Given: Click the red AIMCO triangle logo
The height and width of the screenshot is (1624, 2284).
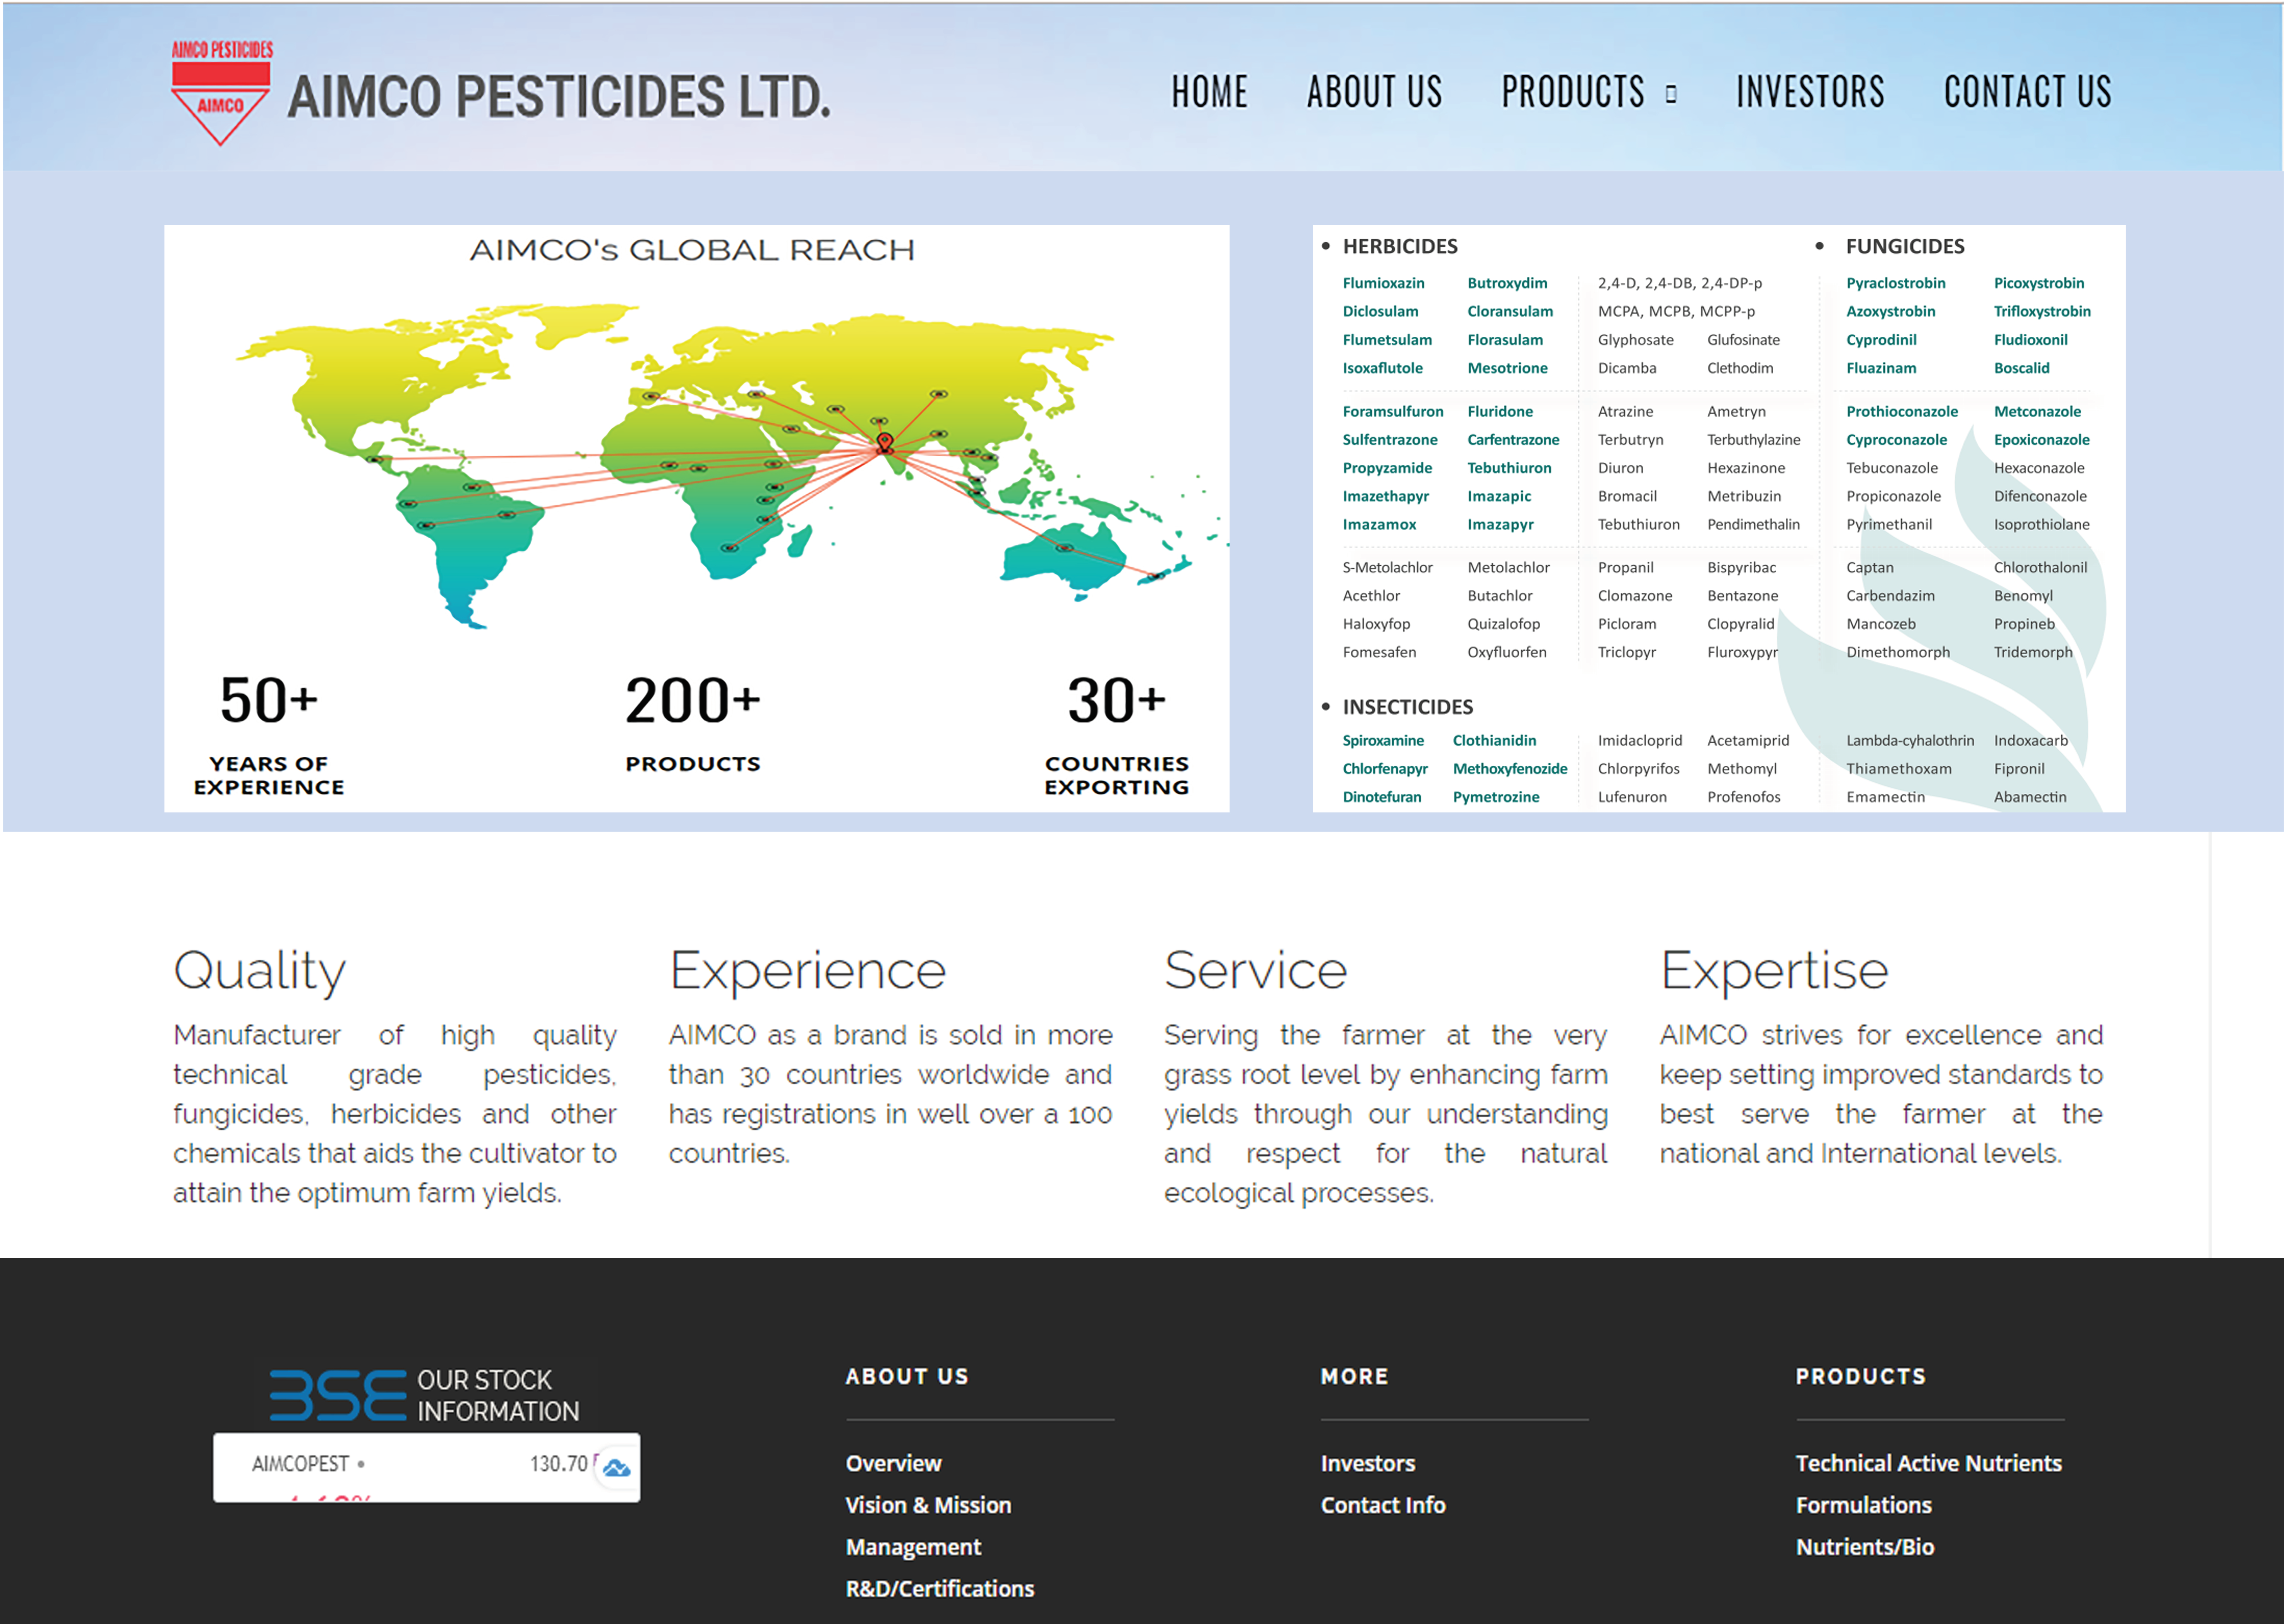Looking at the screenshot, I should point(221,93).
